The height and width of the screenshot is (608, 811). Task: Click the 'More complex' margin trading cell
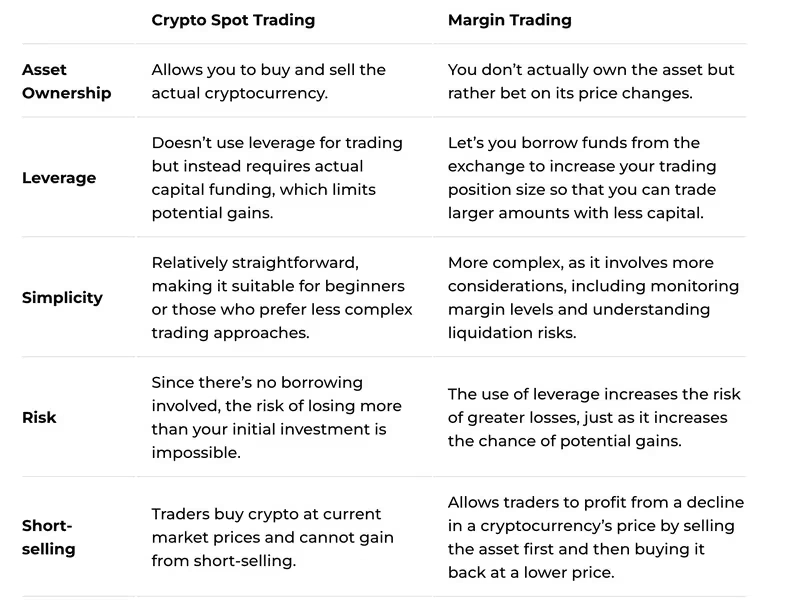click(593, 298)
